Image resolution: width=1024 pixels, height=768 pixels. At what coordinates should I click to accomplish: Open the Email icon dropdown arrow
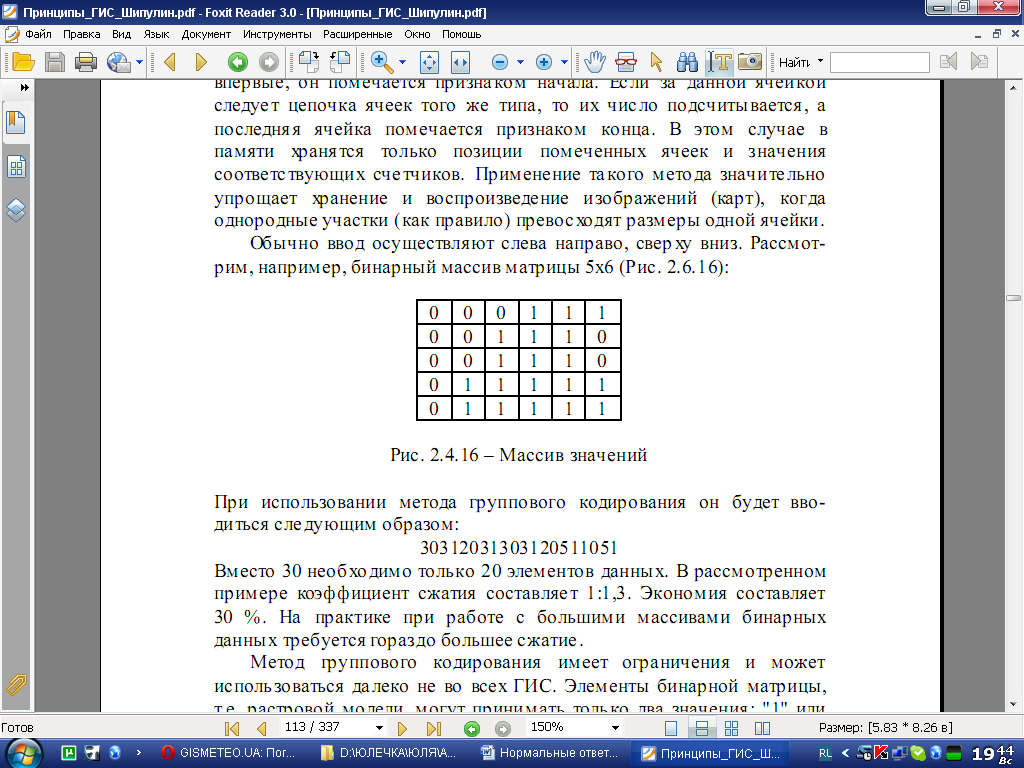click(139, 62)
